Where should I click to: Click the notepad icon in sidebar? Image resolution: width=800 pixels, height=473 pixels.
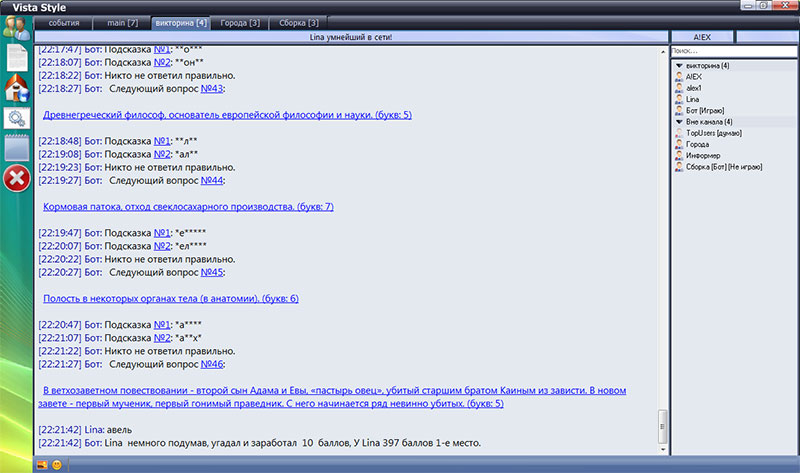click(17, 148)
